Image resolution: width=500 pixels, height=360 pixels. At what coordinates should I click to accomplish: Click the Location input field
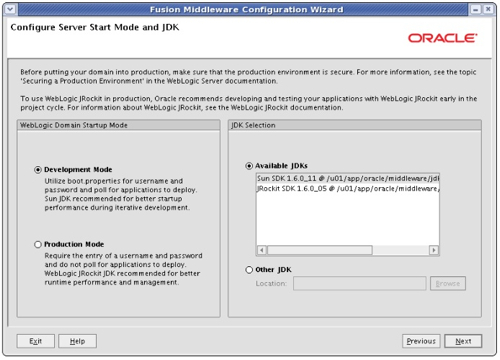tap(360, 284)
